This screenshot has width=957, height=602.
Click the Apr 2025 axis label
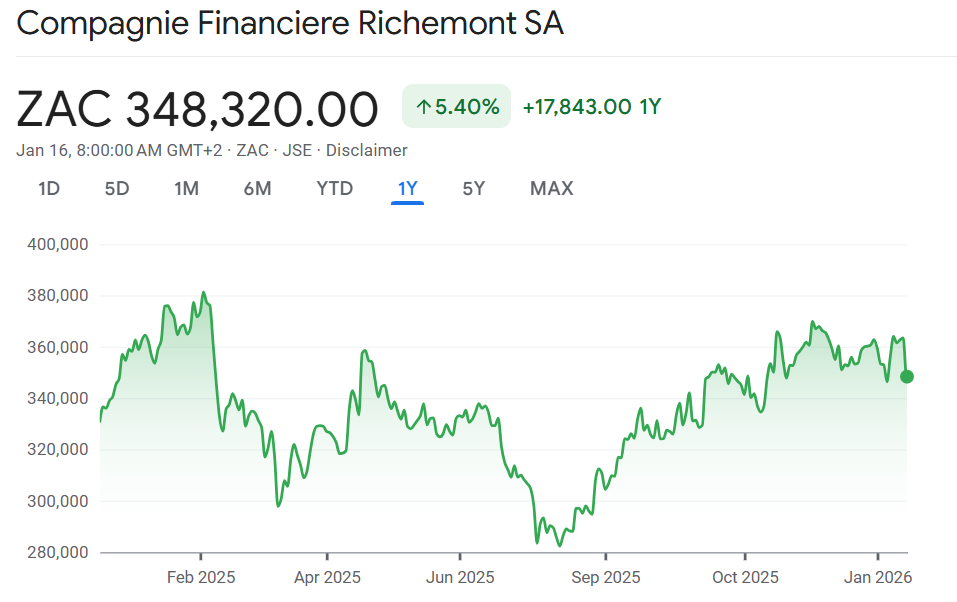tap(327, 577)
